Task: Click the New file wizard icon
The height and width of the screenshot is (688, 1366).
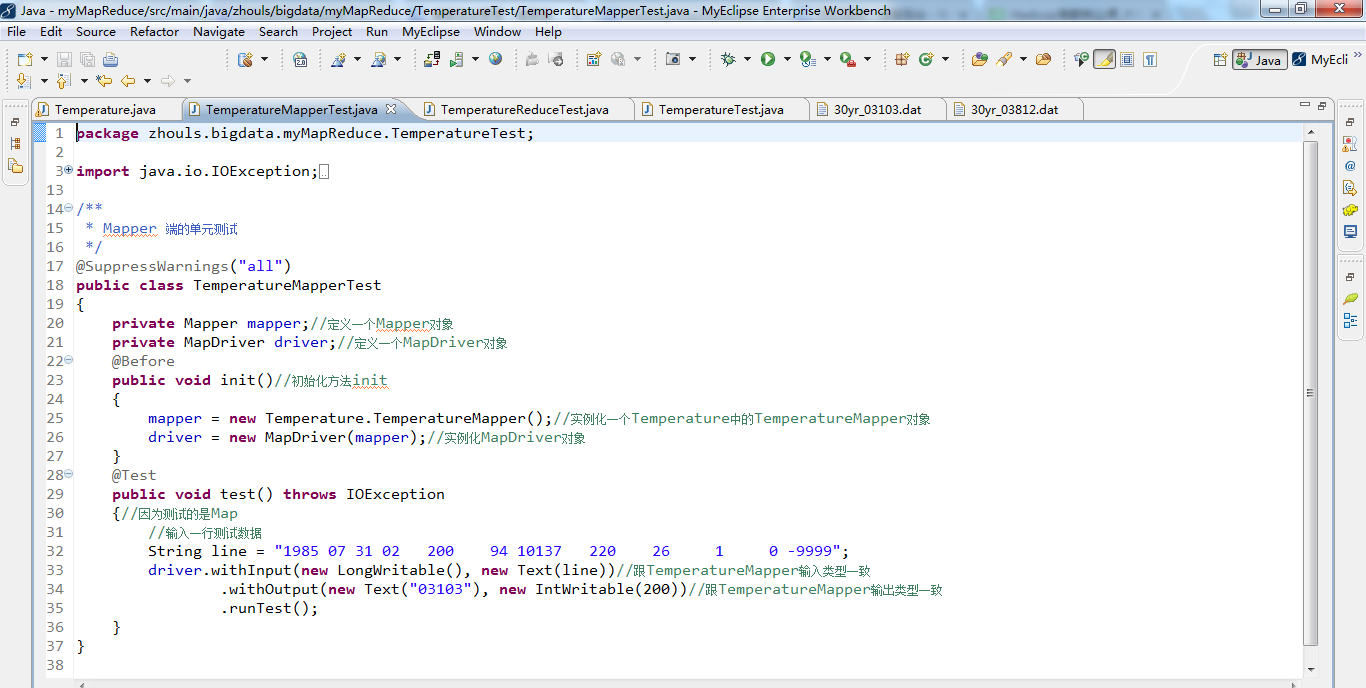Action: pos(24,60)
